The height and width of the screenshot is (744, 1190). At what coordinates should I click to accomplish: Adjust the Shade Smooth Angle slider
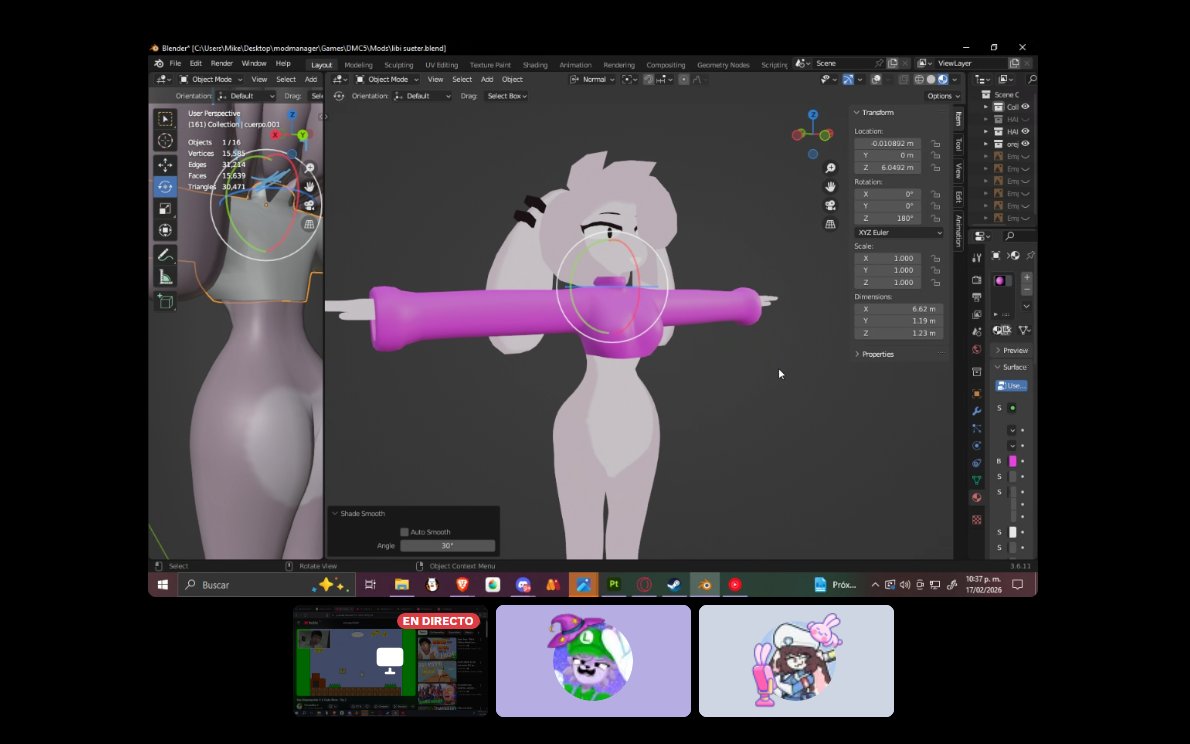[x=448, y=546]
